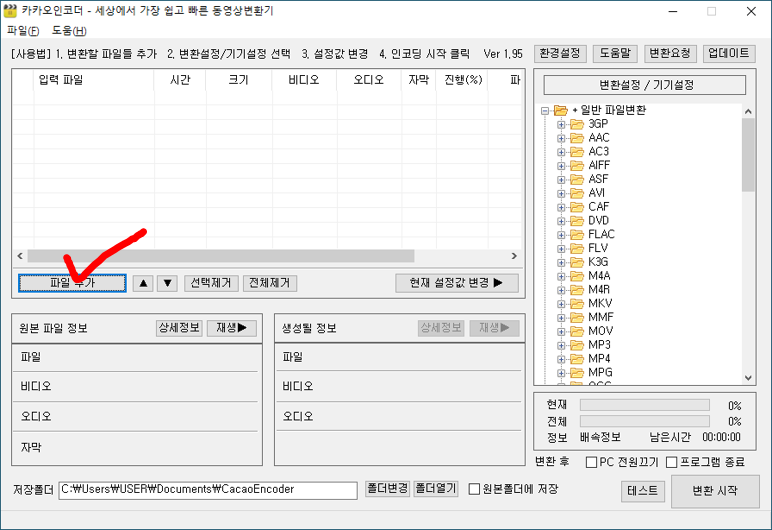Enable PC 전원끄기 after conversion
This screenshot has width=772, height=530.
click(x=591, y=462)
